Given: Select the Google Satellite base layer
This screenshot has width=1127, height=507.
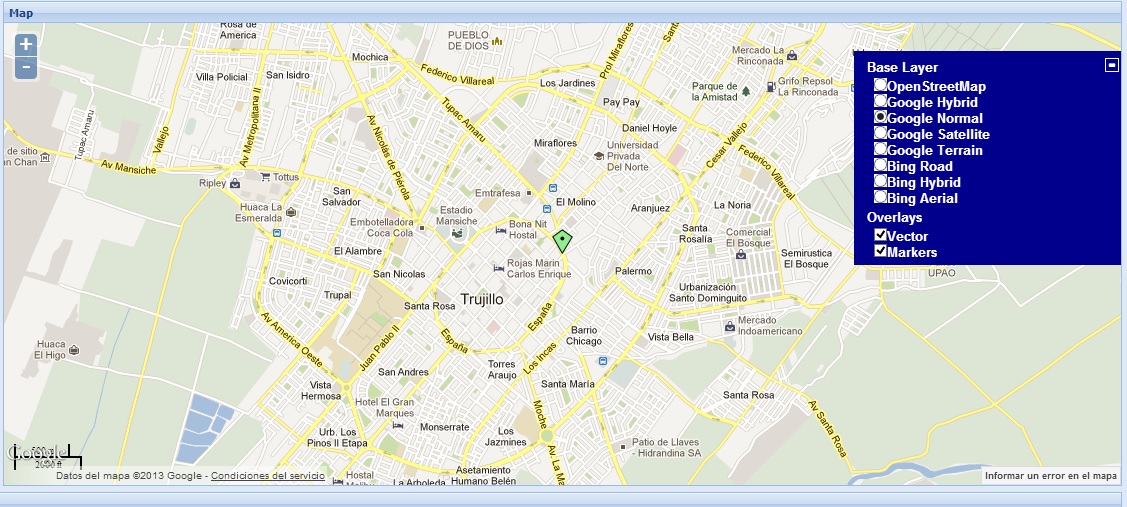Looking at the screenshot, I should point(880,133).
